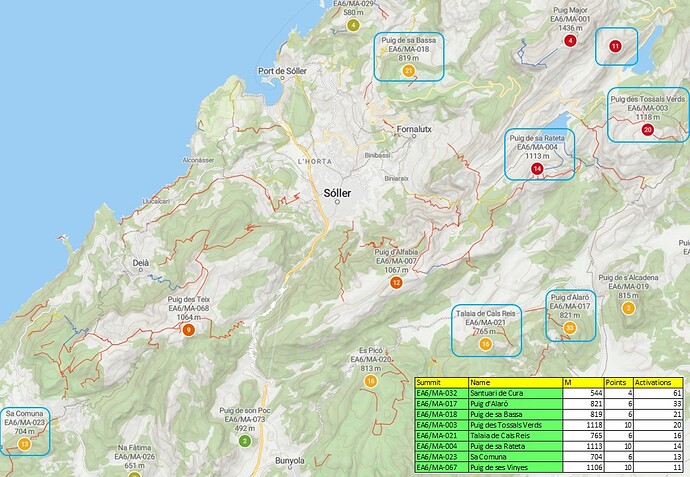Select the Puig d'Alfabia marker numbered 12

pyautogui.click(x=396, y=283)
